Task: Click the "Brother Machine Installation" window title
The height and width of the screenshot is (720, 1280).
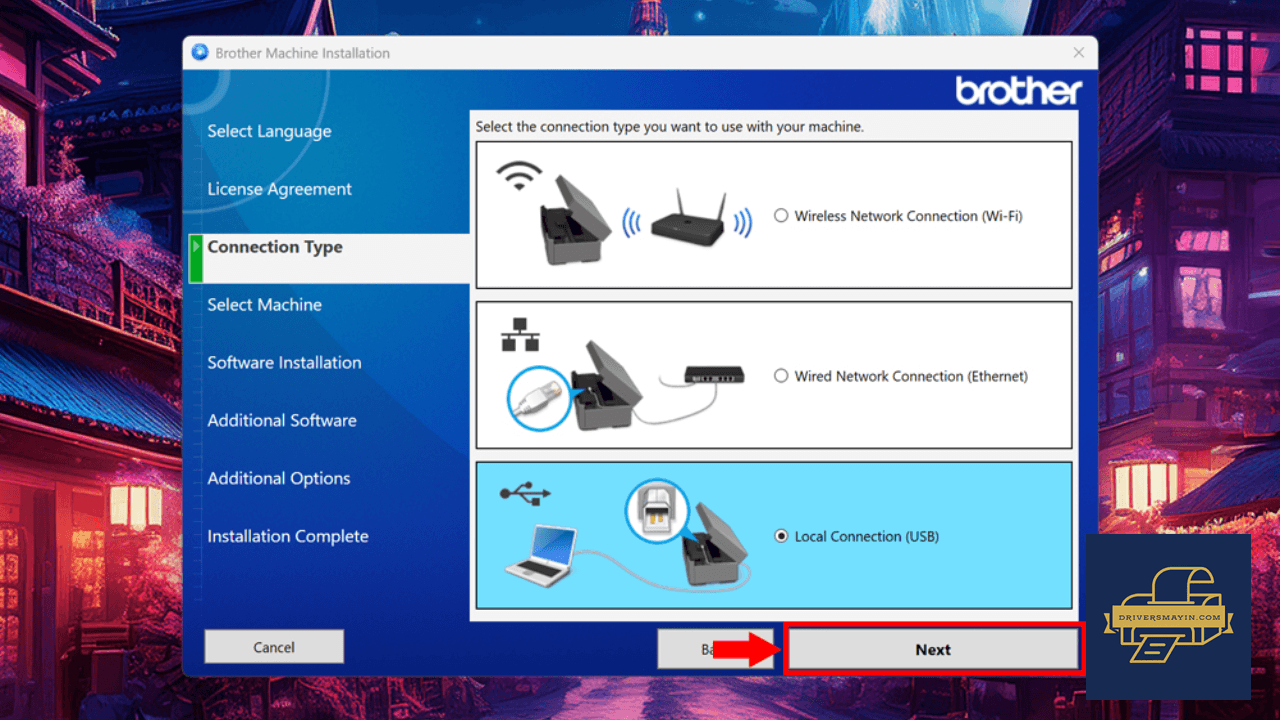Action: pyautogui.click(x=303, y=53)
